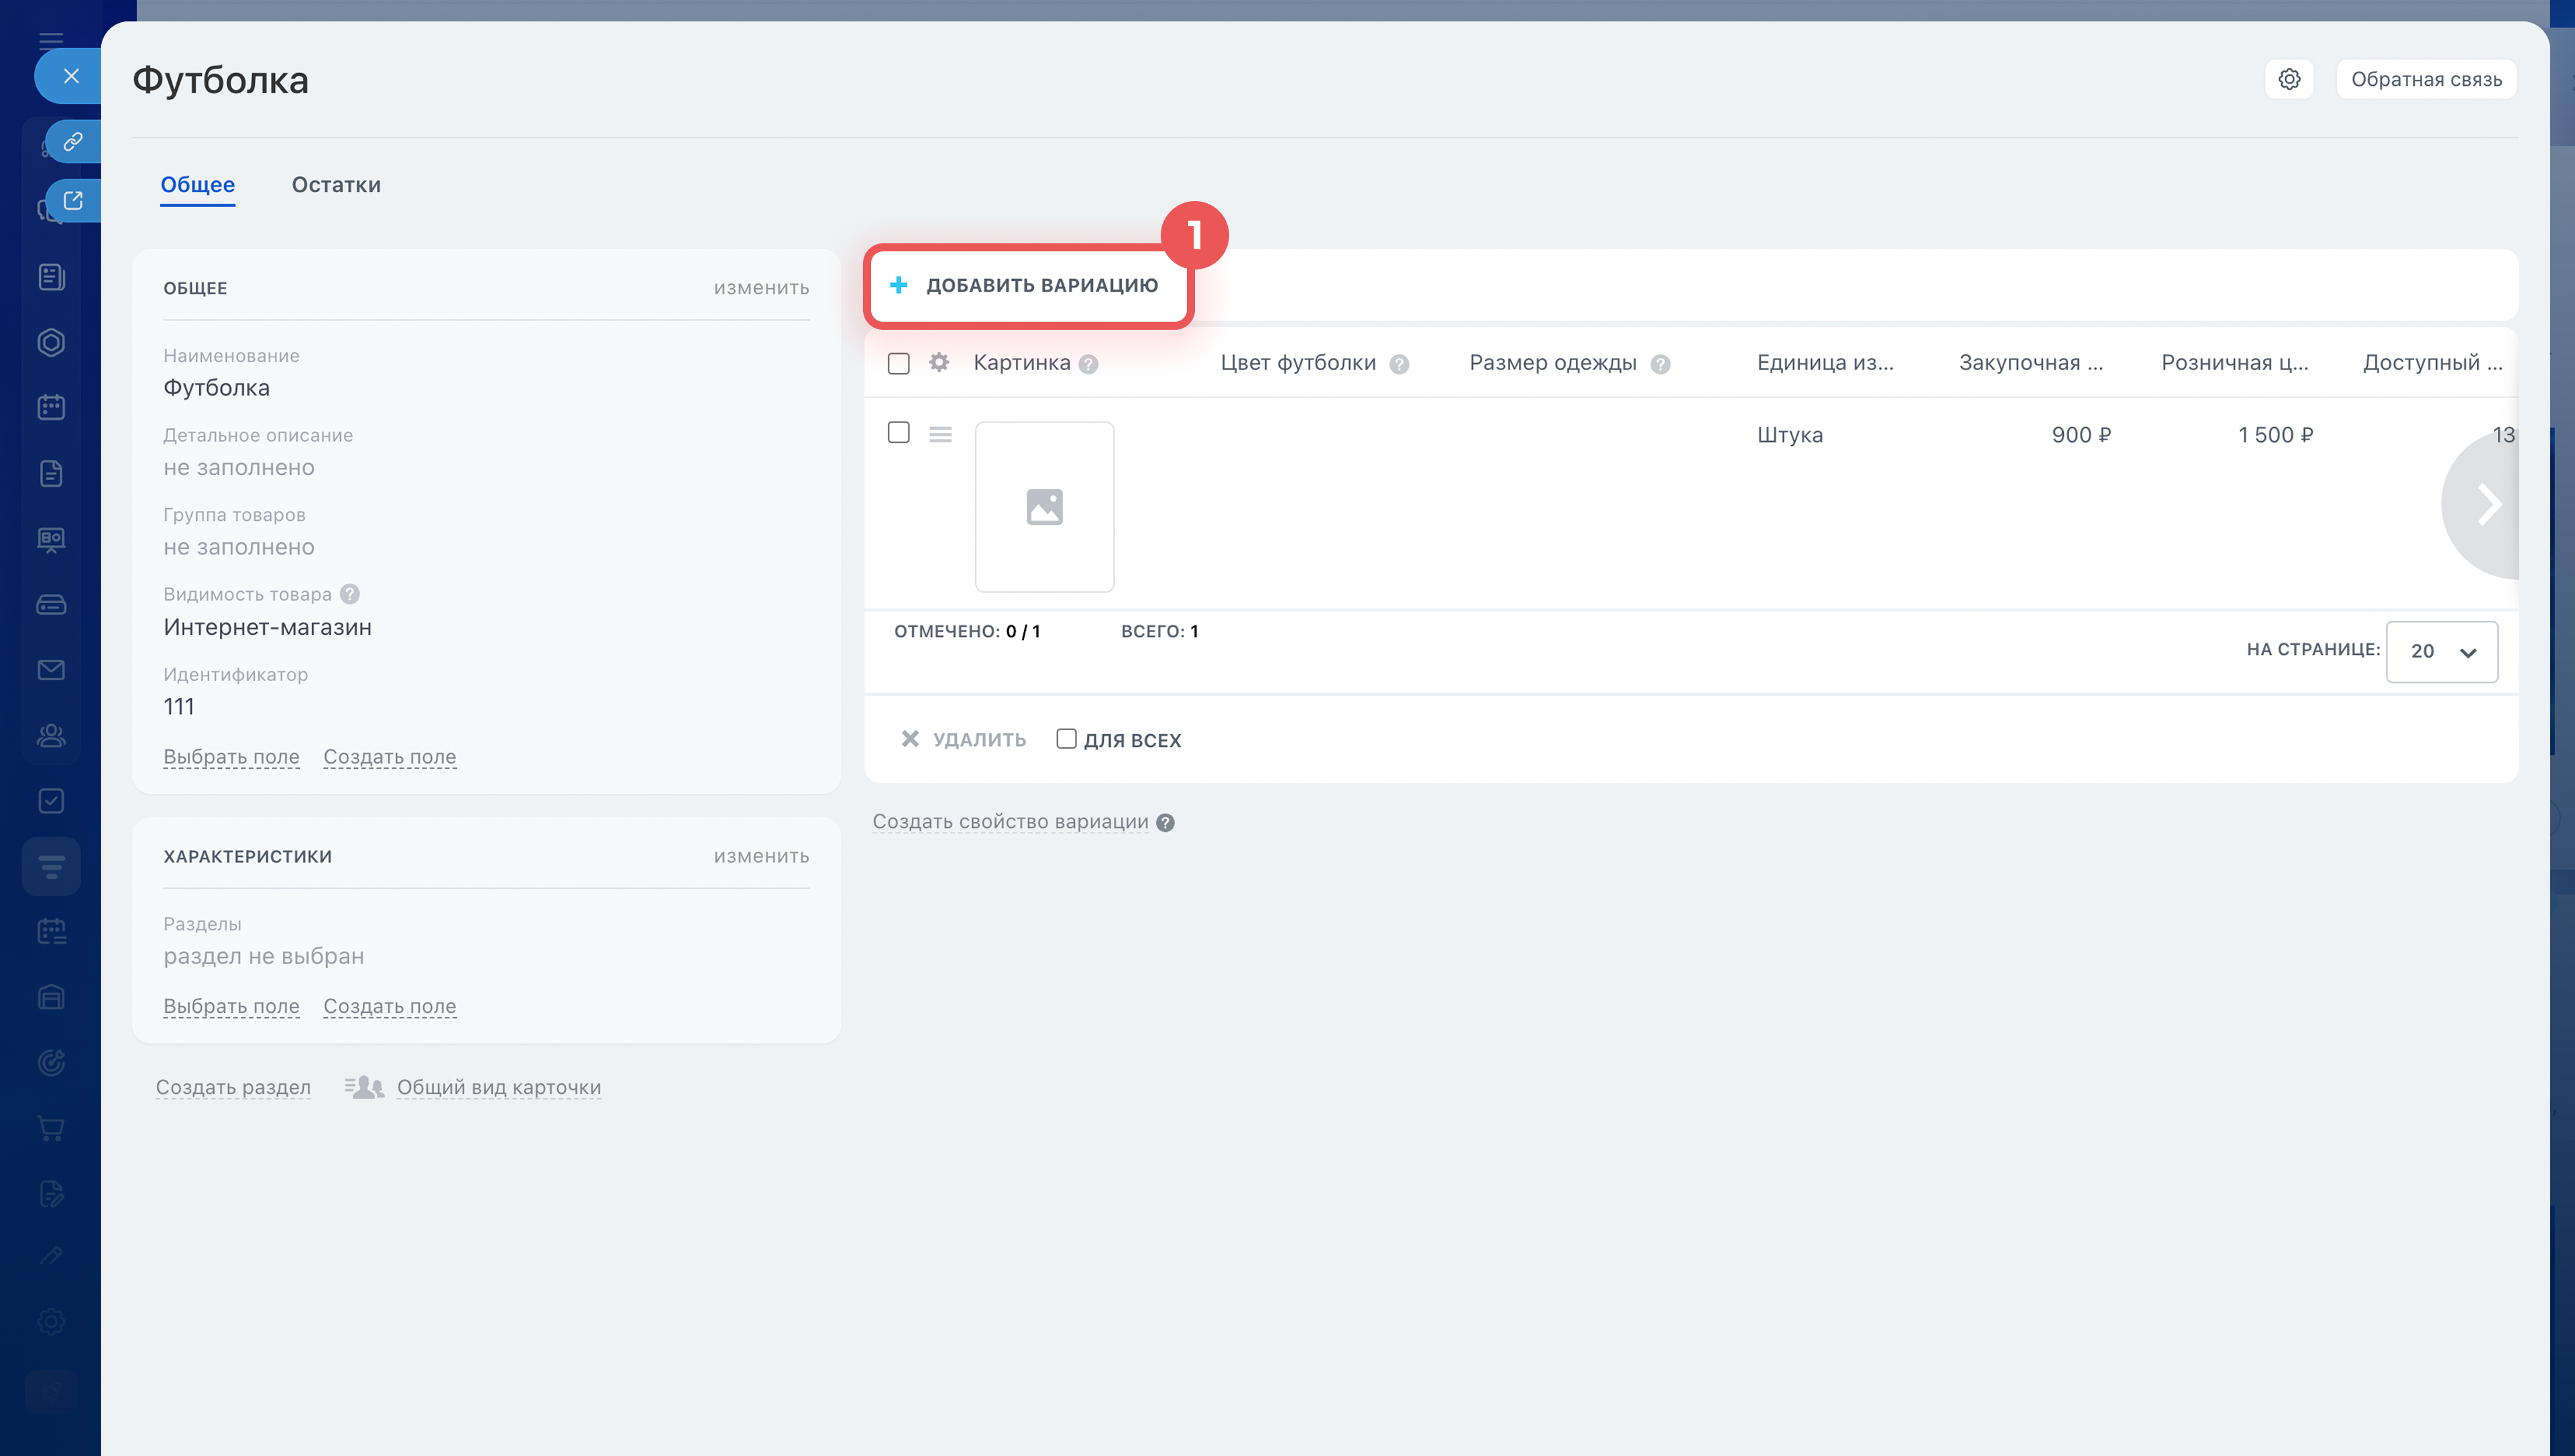This screenshot has height=1456, width=2575.
Task: Click the empty variation image placeholder
Action: point(1044,506)
